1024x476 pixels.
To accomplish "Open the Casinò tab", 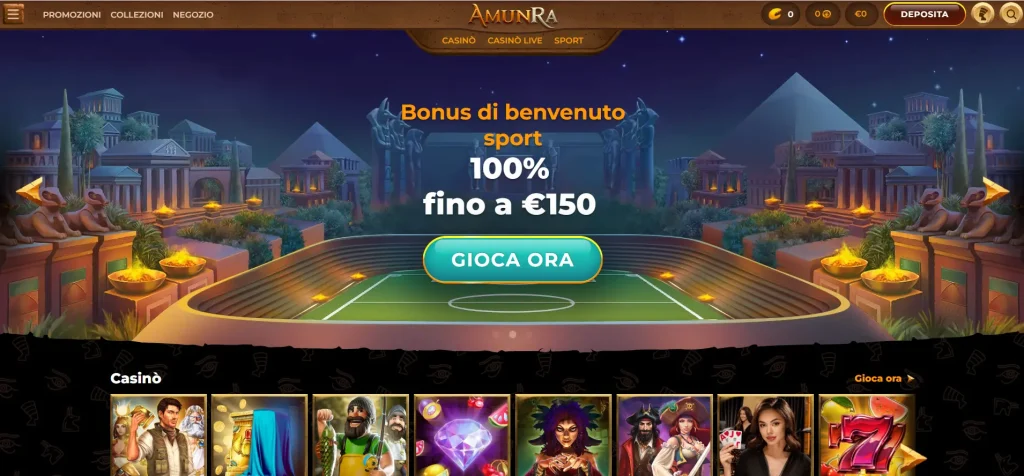I will (x=458, y=40).
